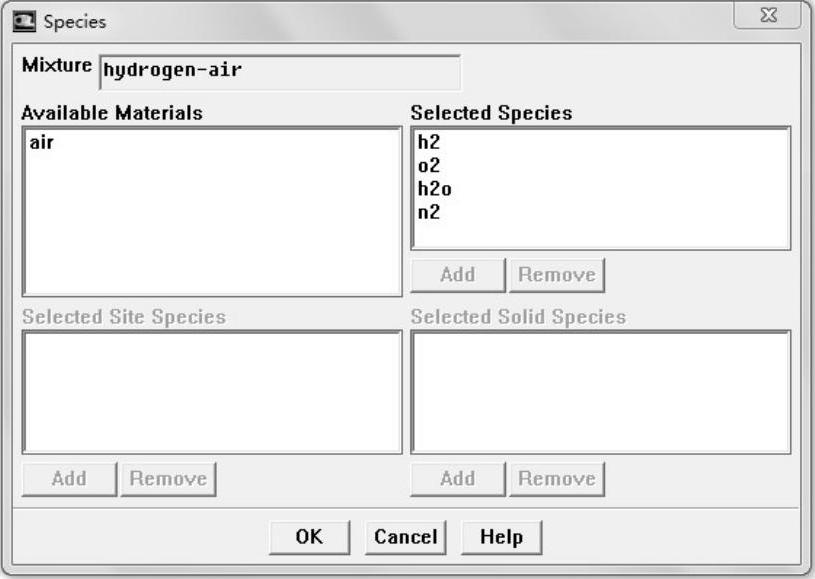815x579 pixels.
Task: Open Help for the Species dialog
Action: point(501,537)
